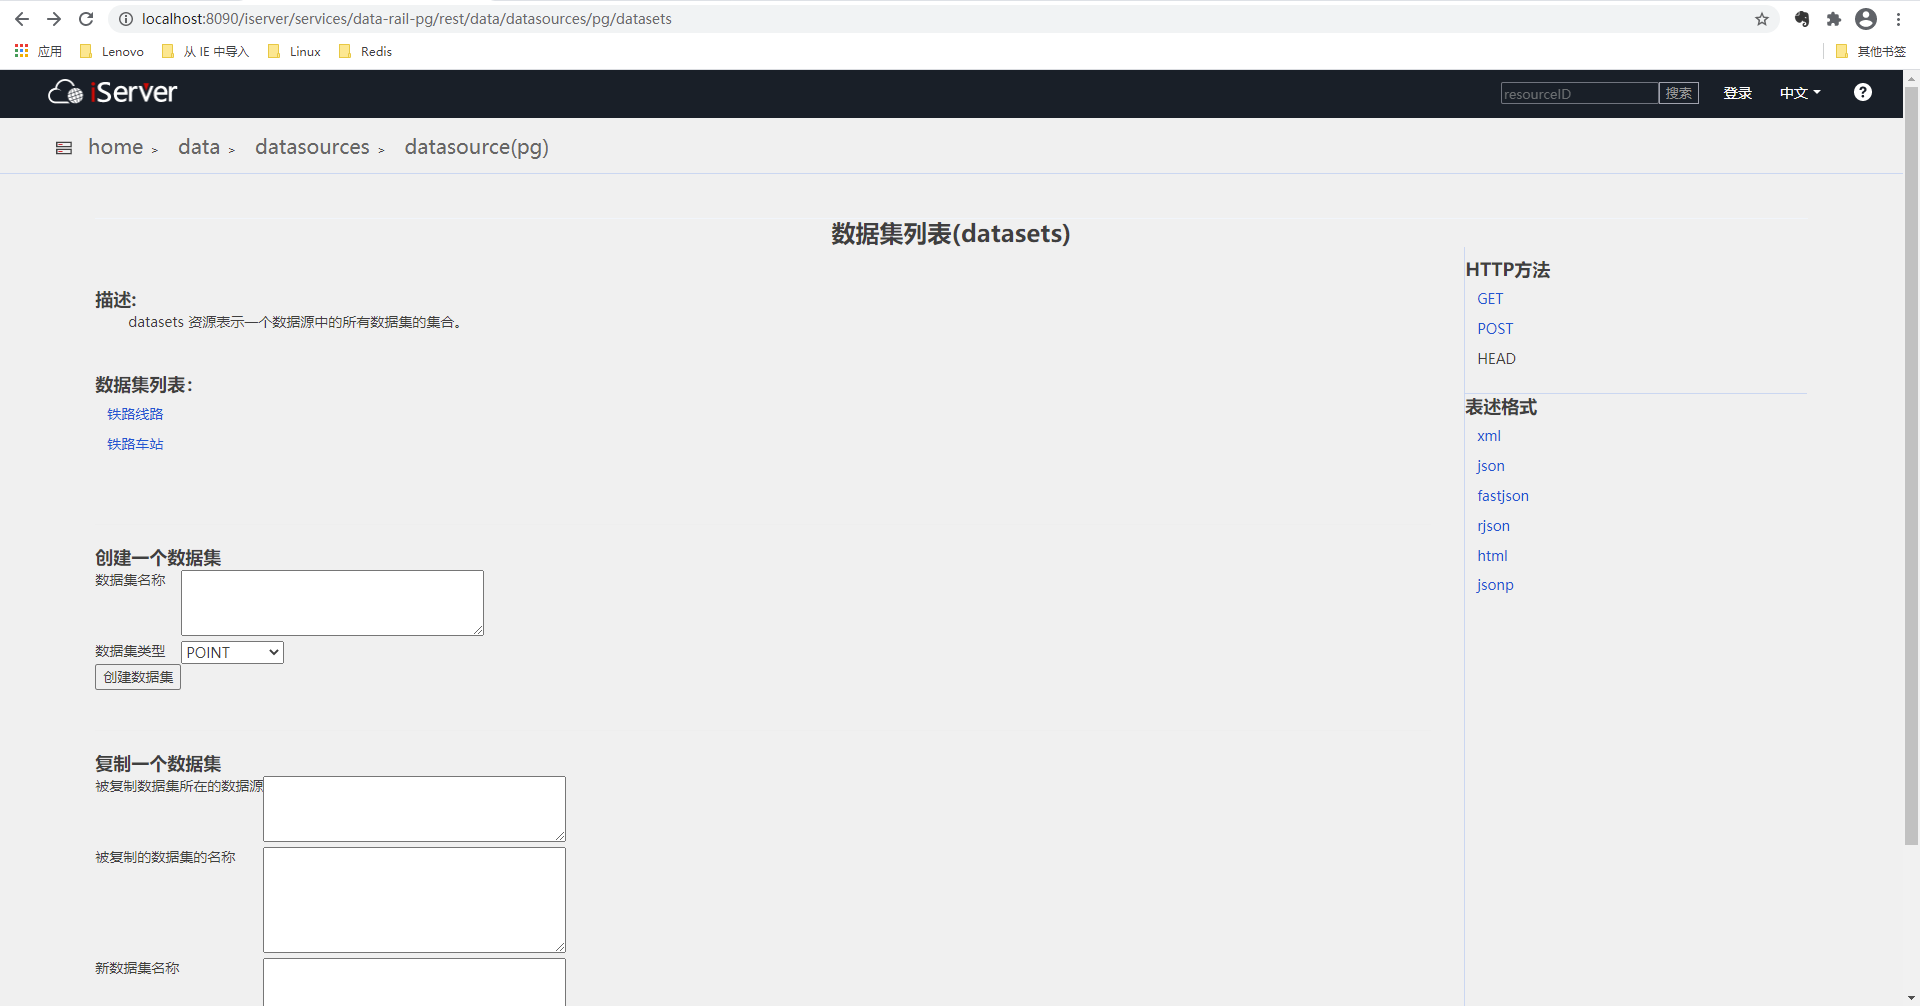
Task: Click the forward navigation arrow
Action: coord(54,18)
